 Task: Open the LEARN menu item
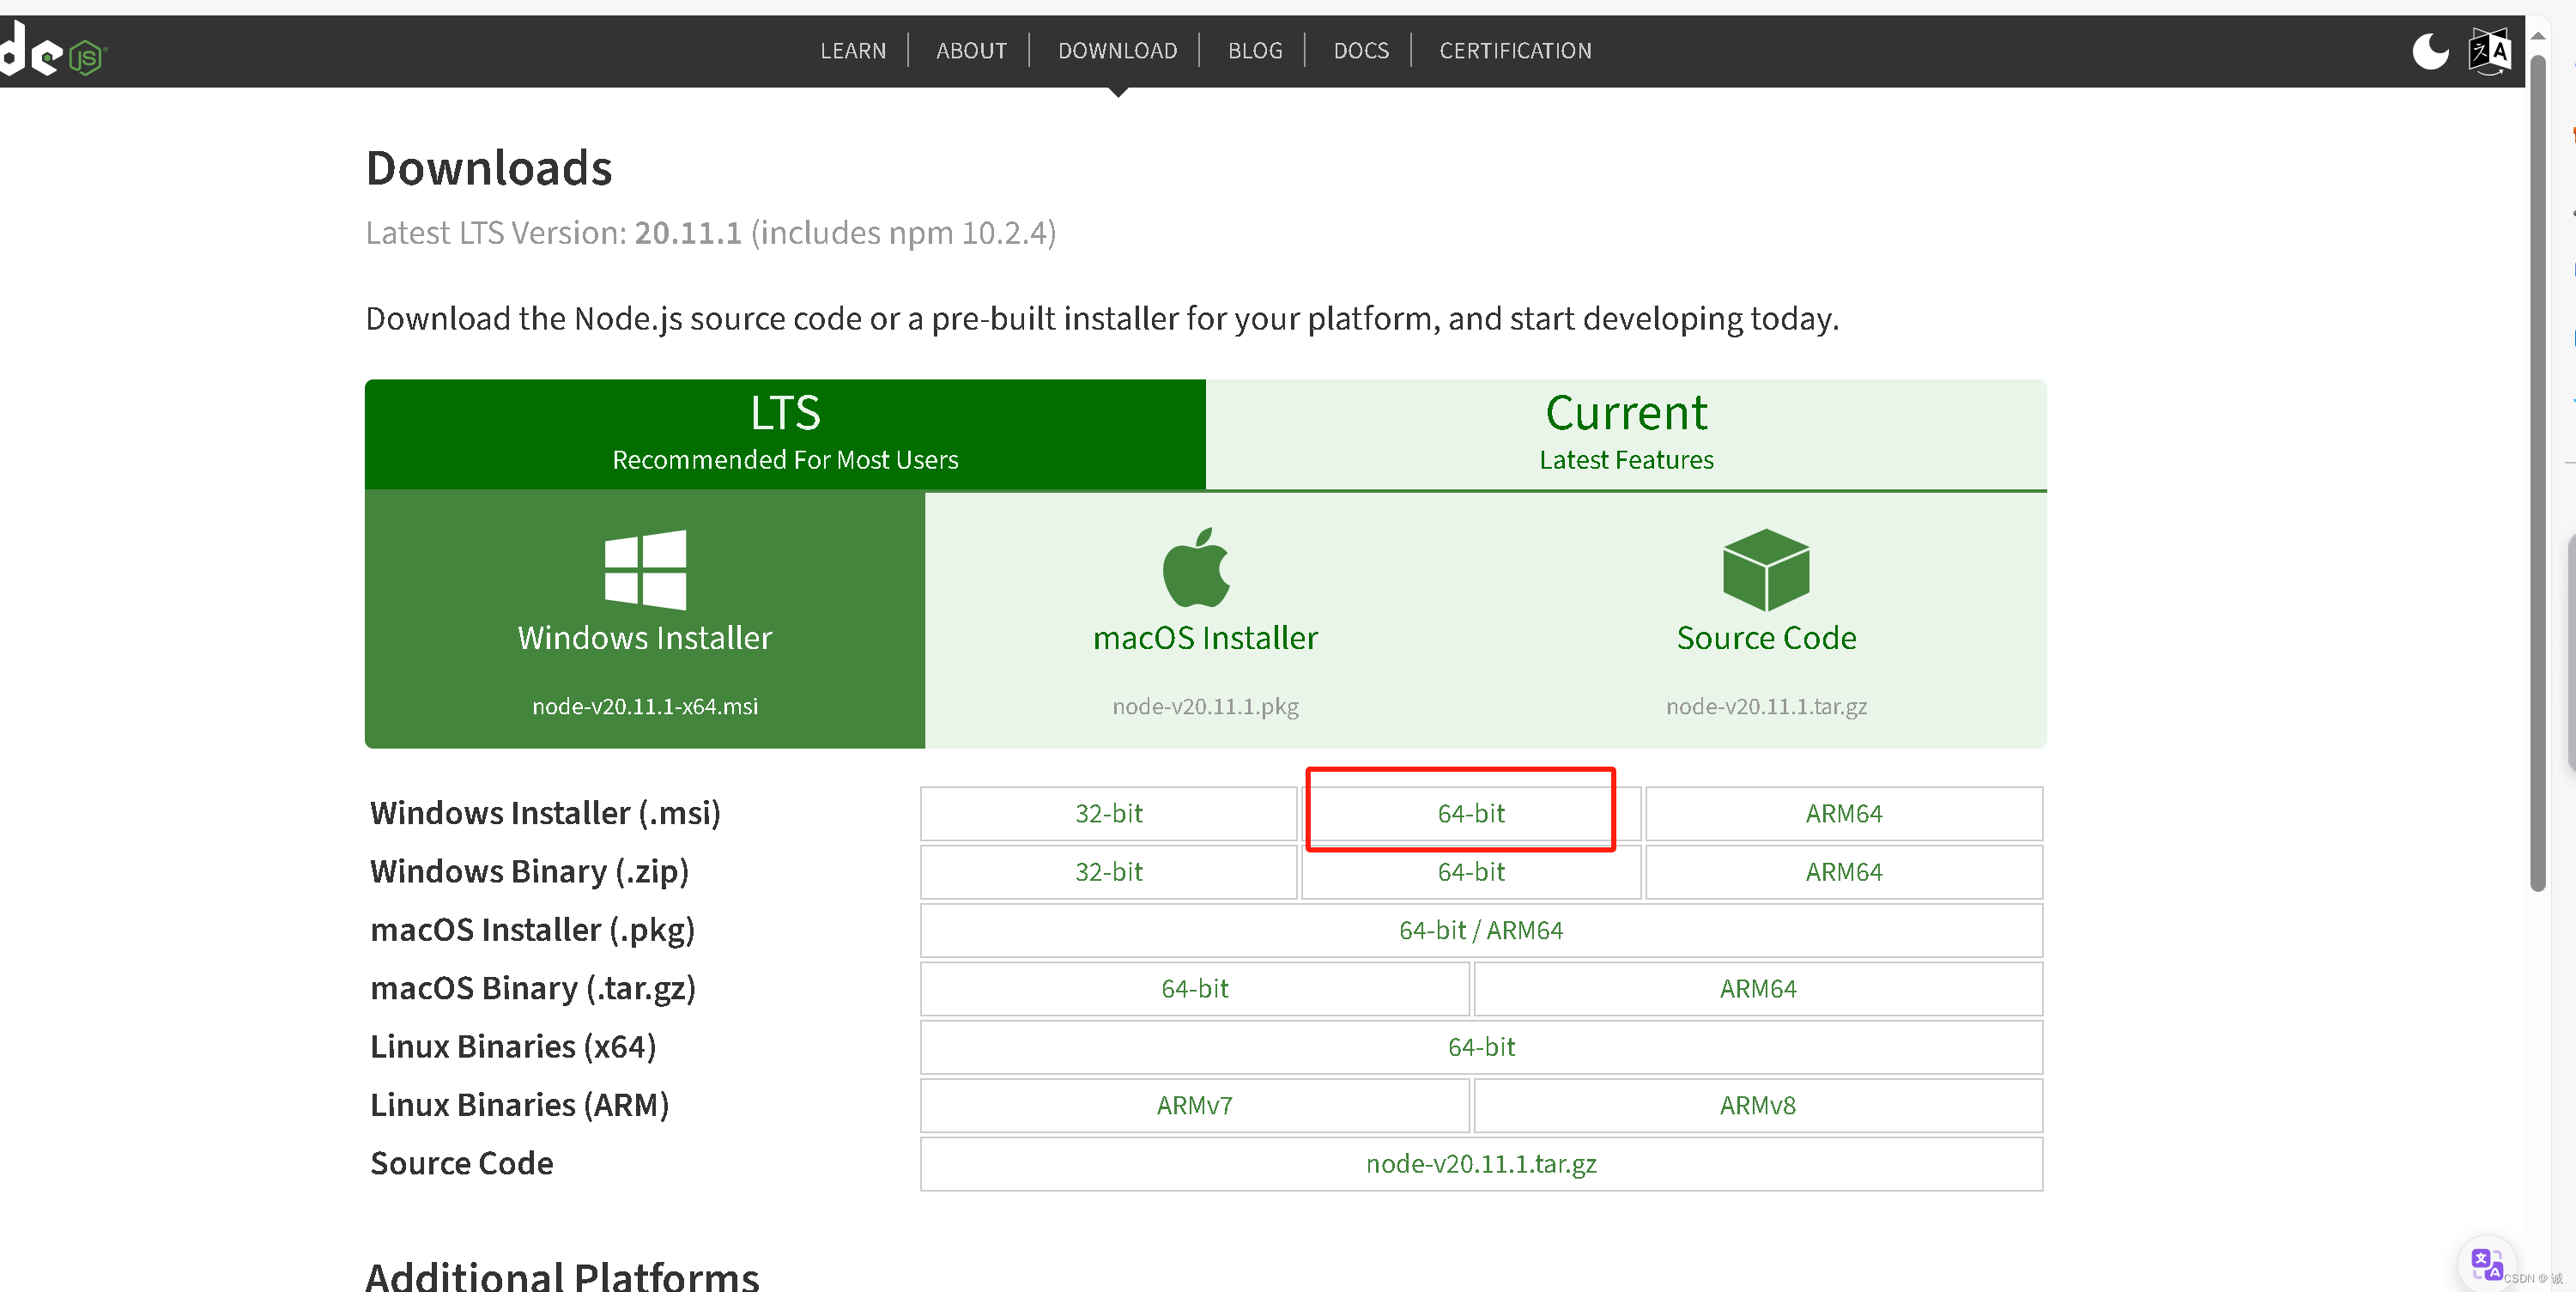tap(852, 51)
